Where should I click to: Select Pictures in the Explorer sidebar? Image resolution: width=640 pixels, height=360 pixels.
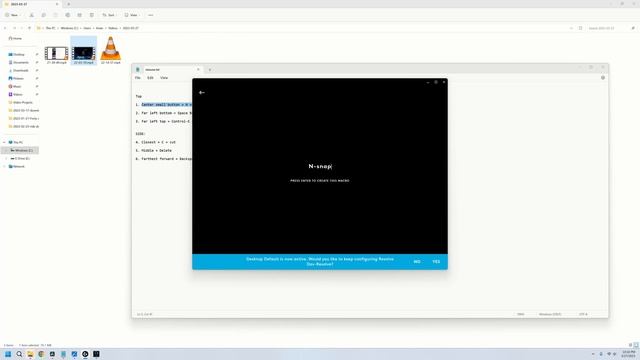click(18, 78)
